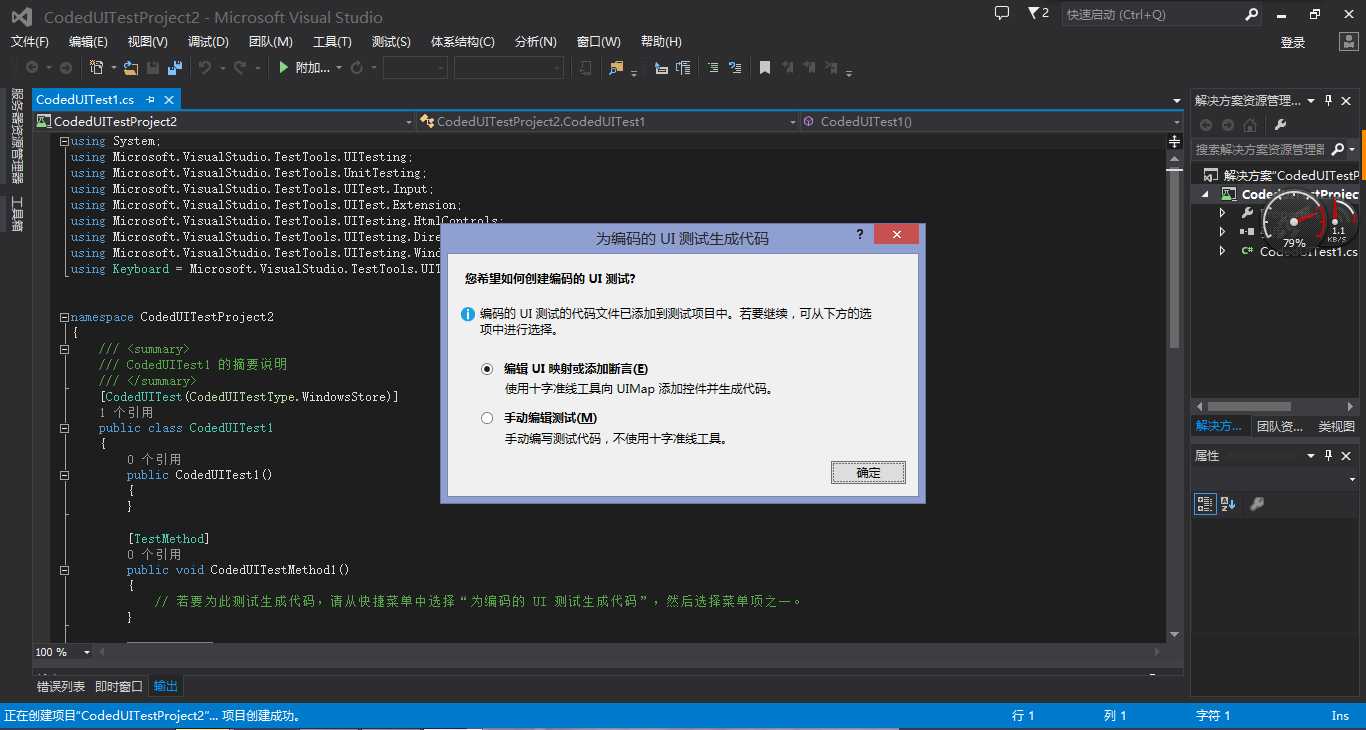Screen dimensions: 1366x730
Task: Switch to the 错误列表 tab
Action: [61, 686]
